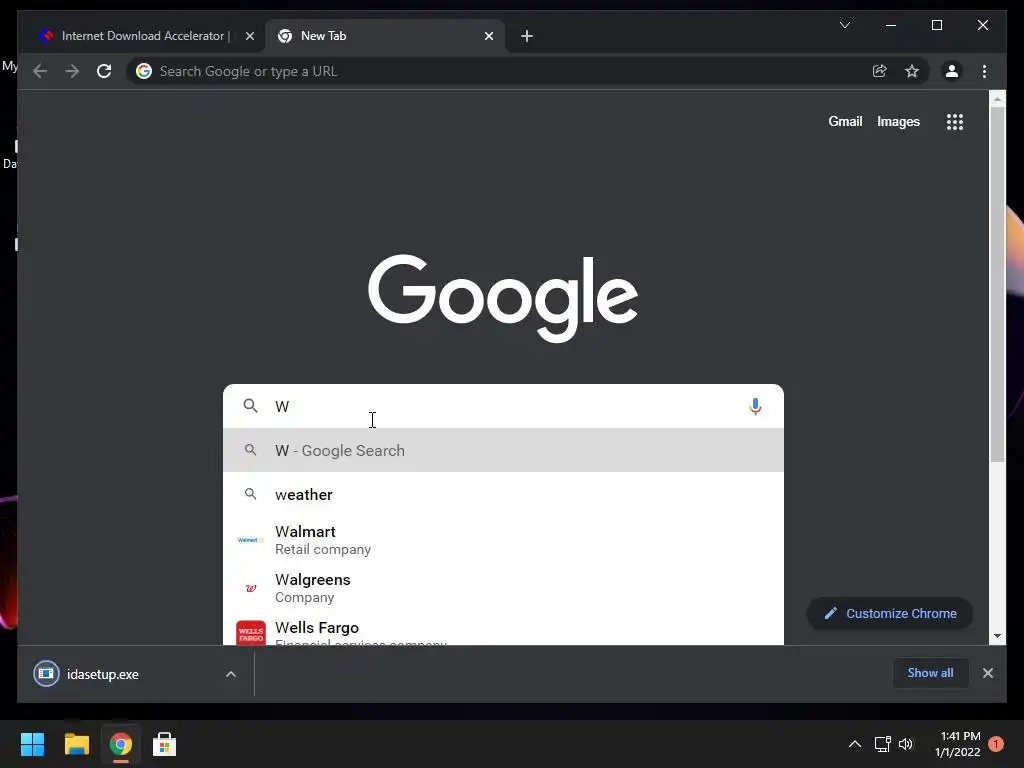The image size is (1024, 768).
Task: Open a new tab with plus button
Action: [527, 36]
